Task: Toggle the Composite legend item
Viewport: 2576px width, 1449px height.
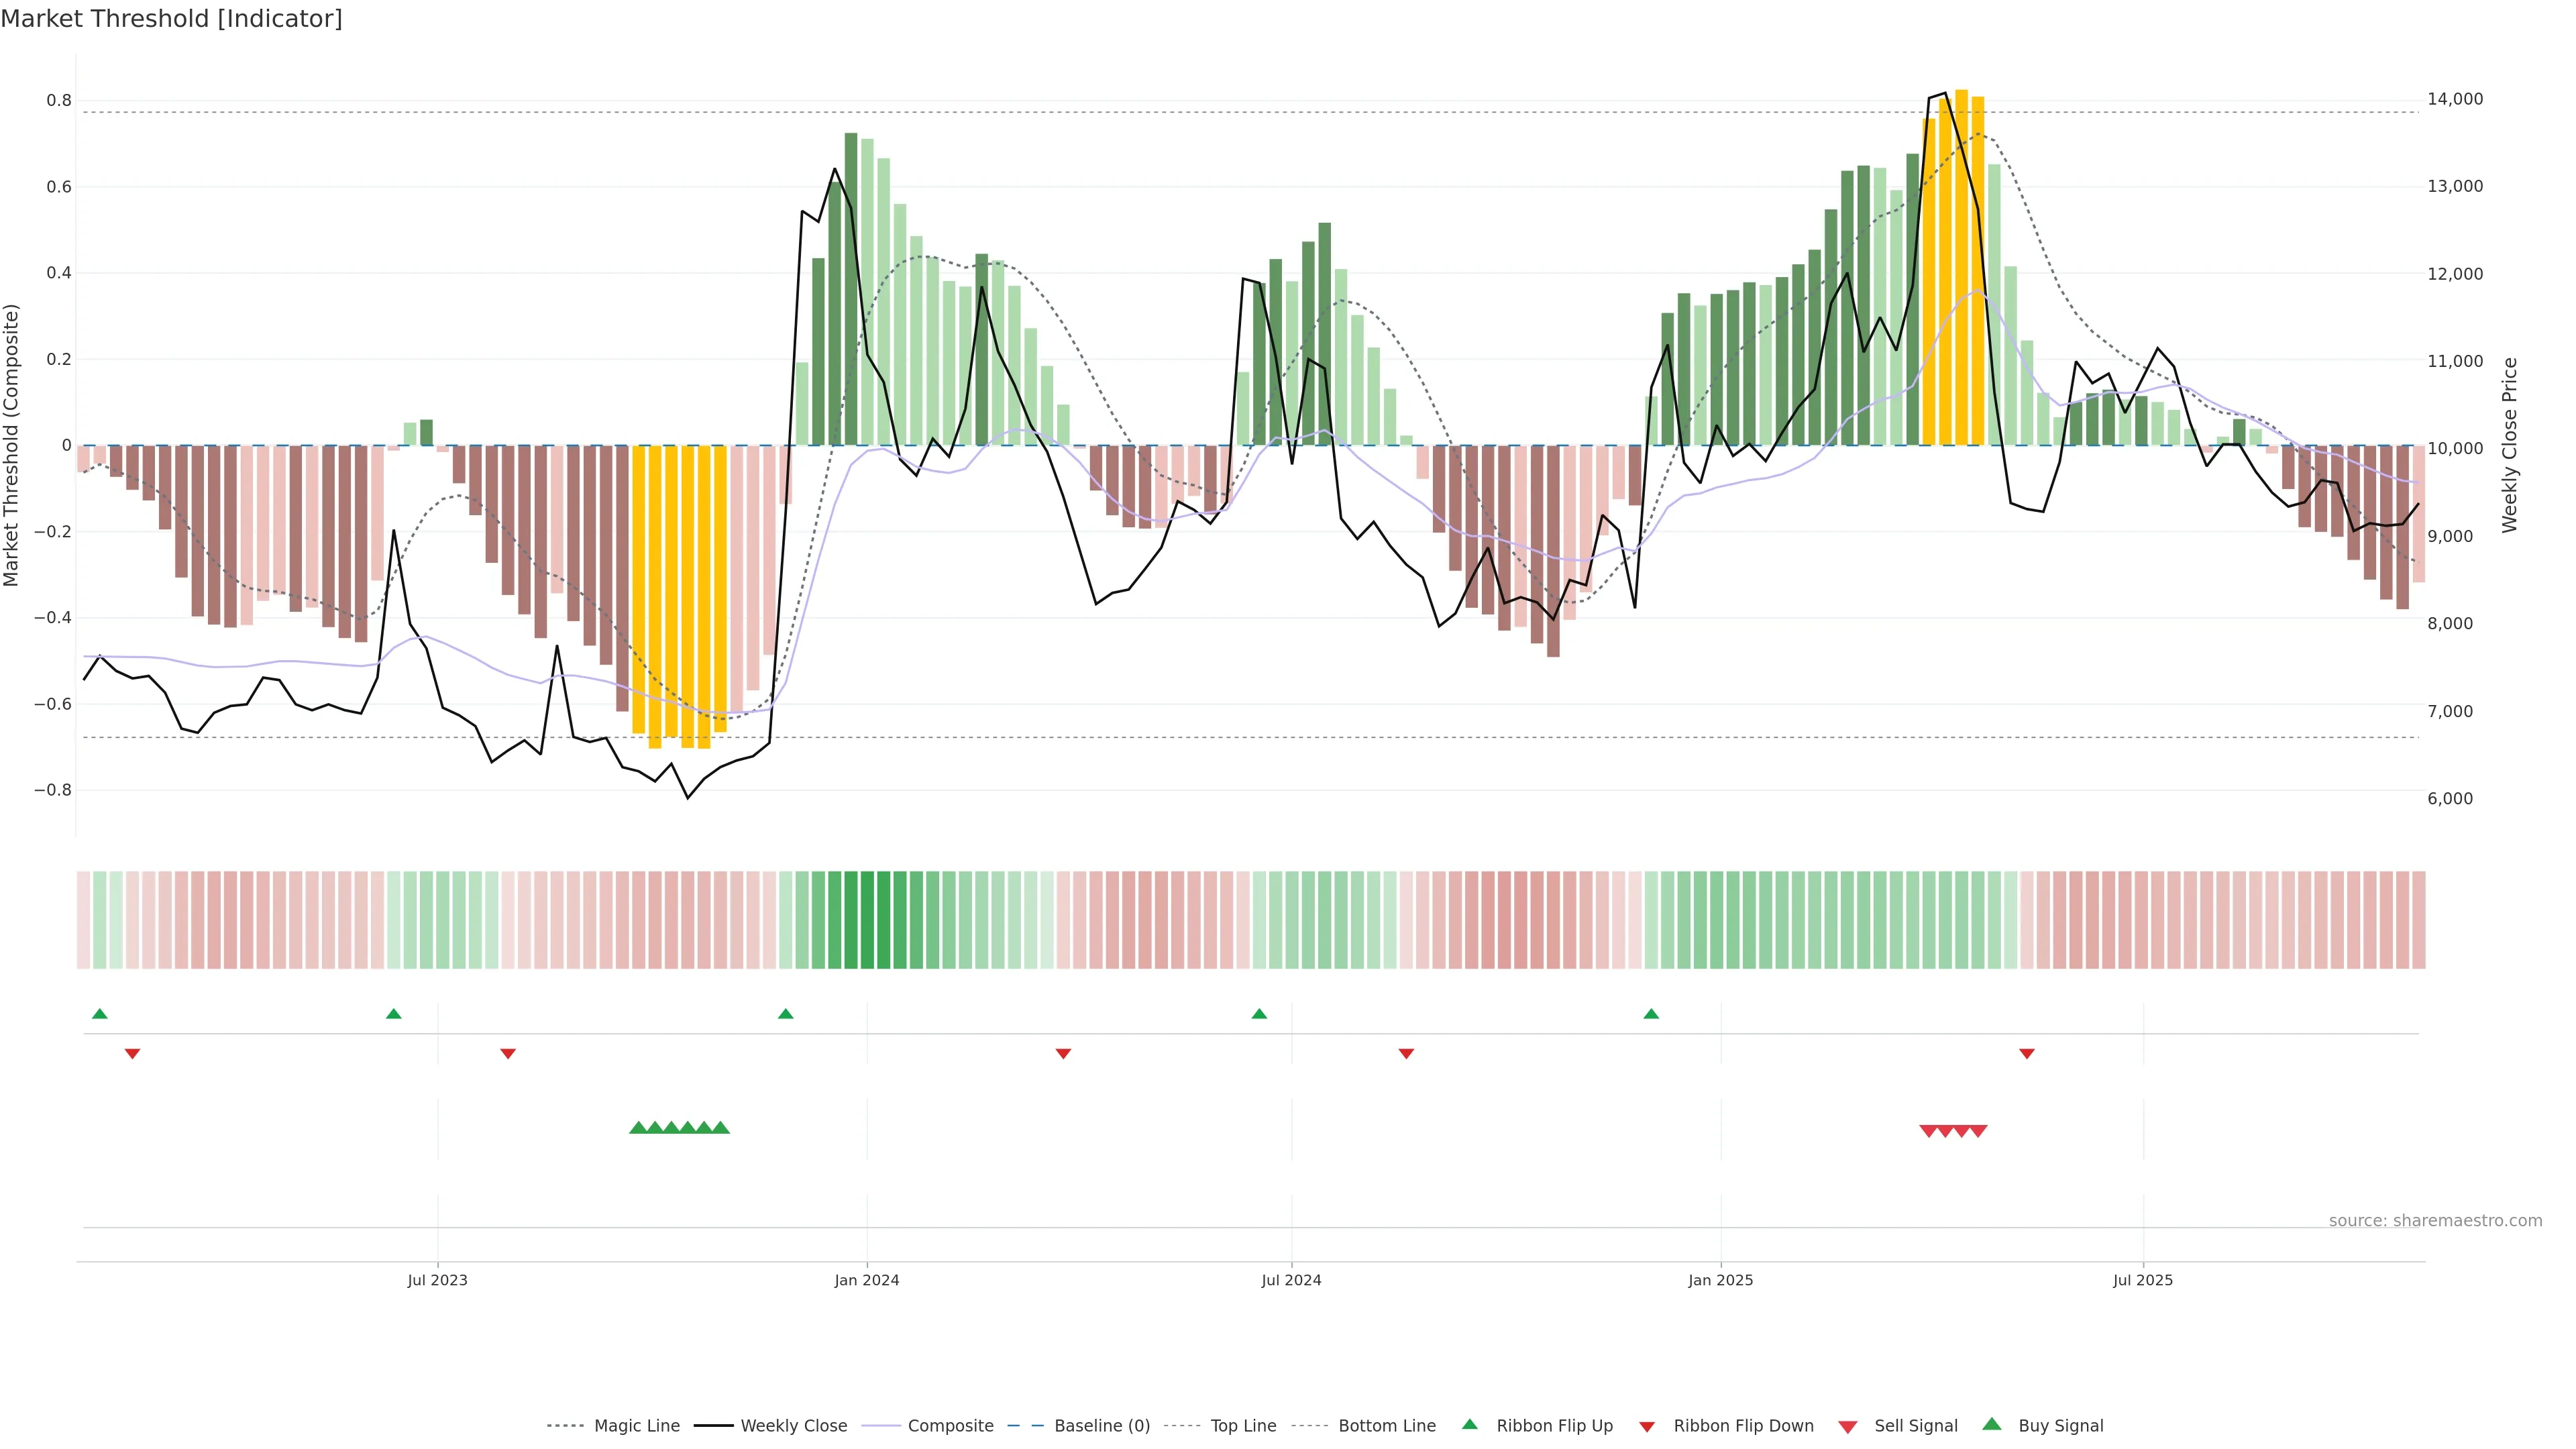Action: 950,1426
